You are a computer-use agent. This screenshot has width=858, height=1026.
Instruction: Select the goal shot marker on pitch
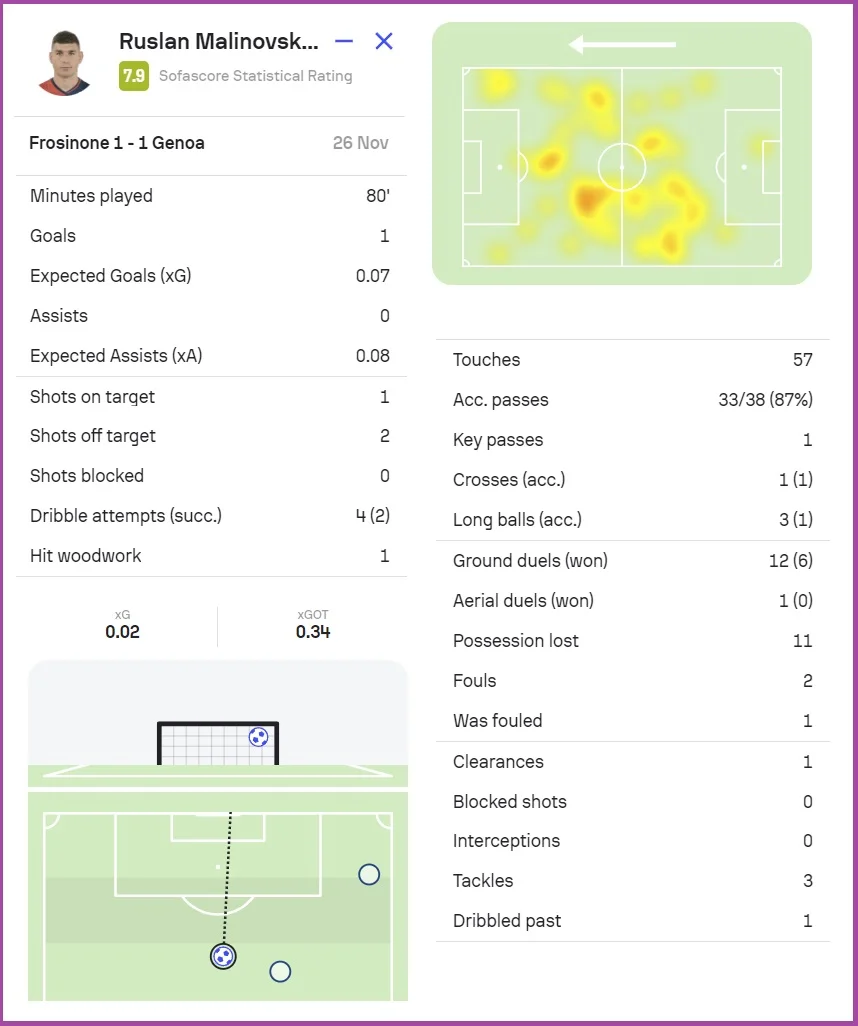click(x=223, y=957)
